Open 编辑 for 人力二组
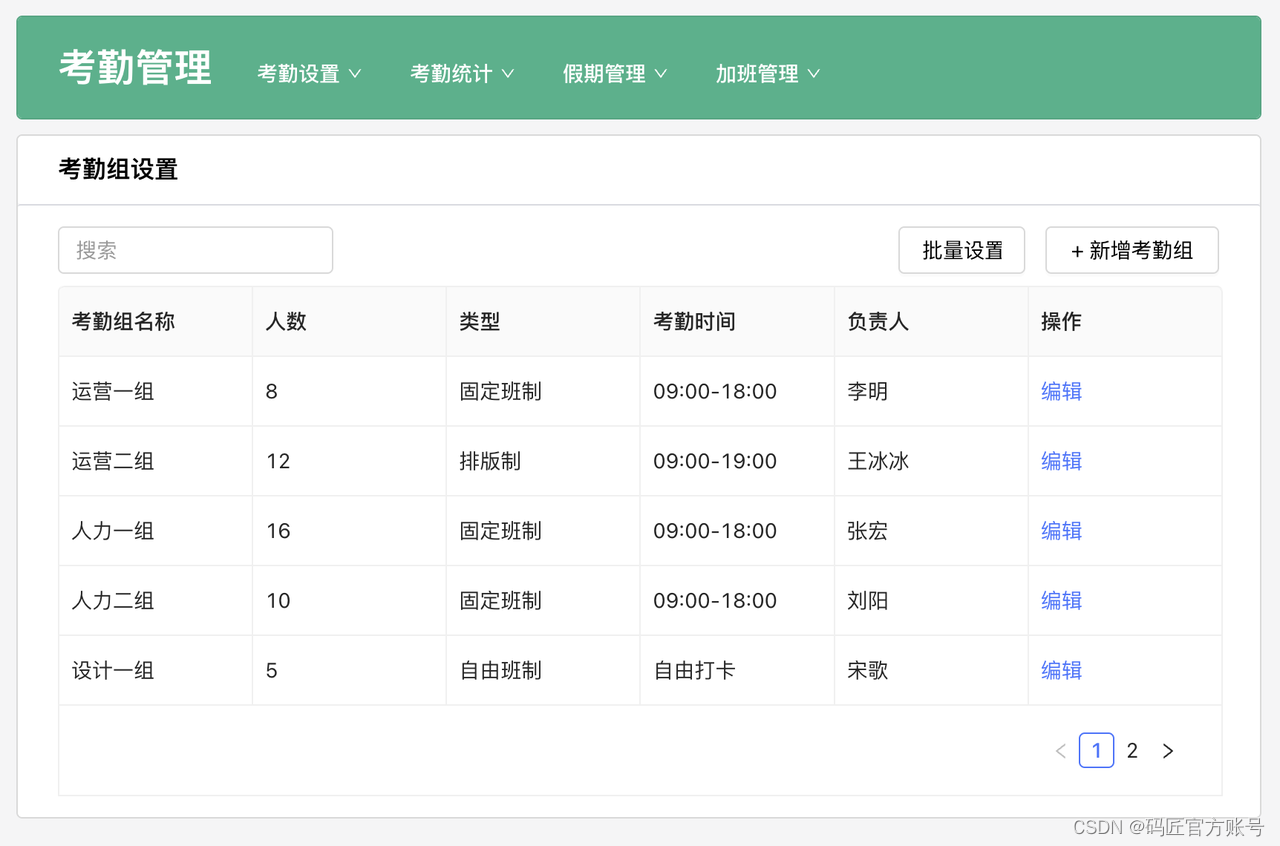This screenshot has width=1280, height=846. [1061, 601]
